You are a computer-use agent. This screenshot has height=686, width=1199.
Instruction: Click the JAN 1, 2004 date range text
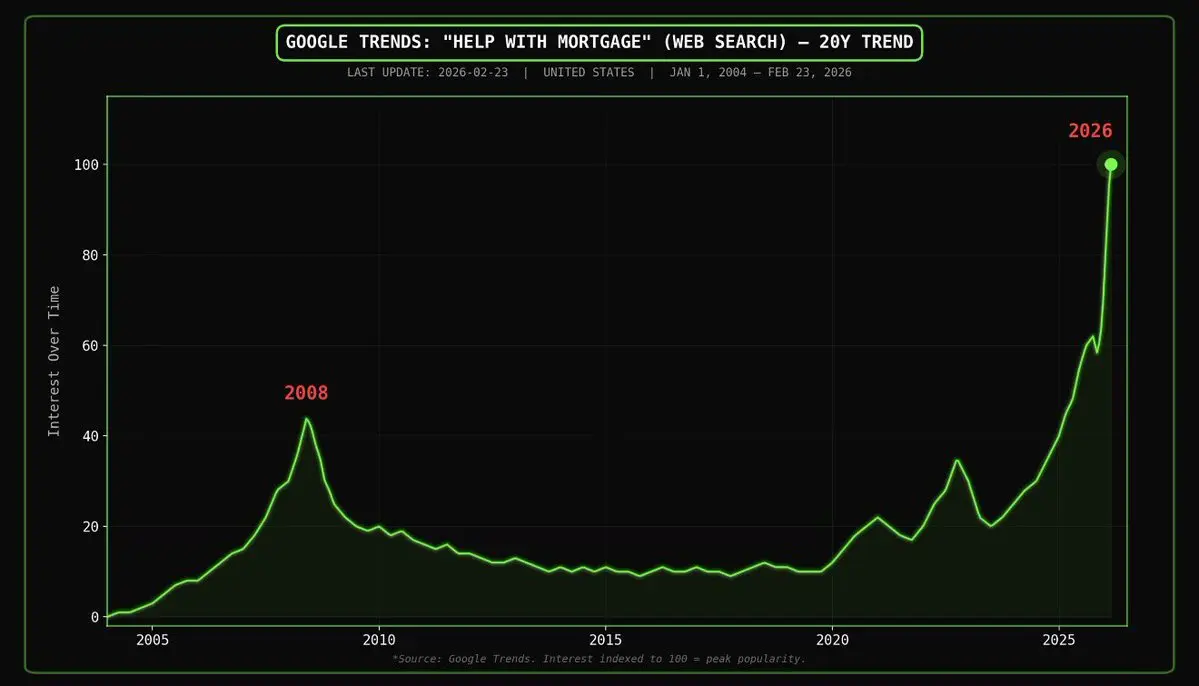[x=708, y=73]
